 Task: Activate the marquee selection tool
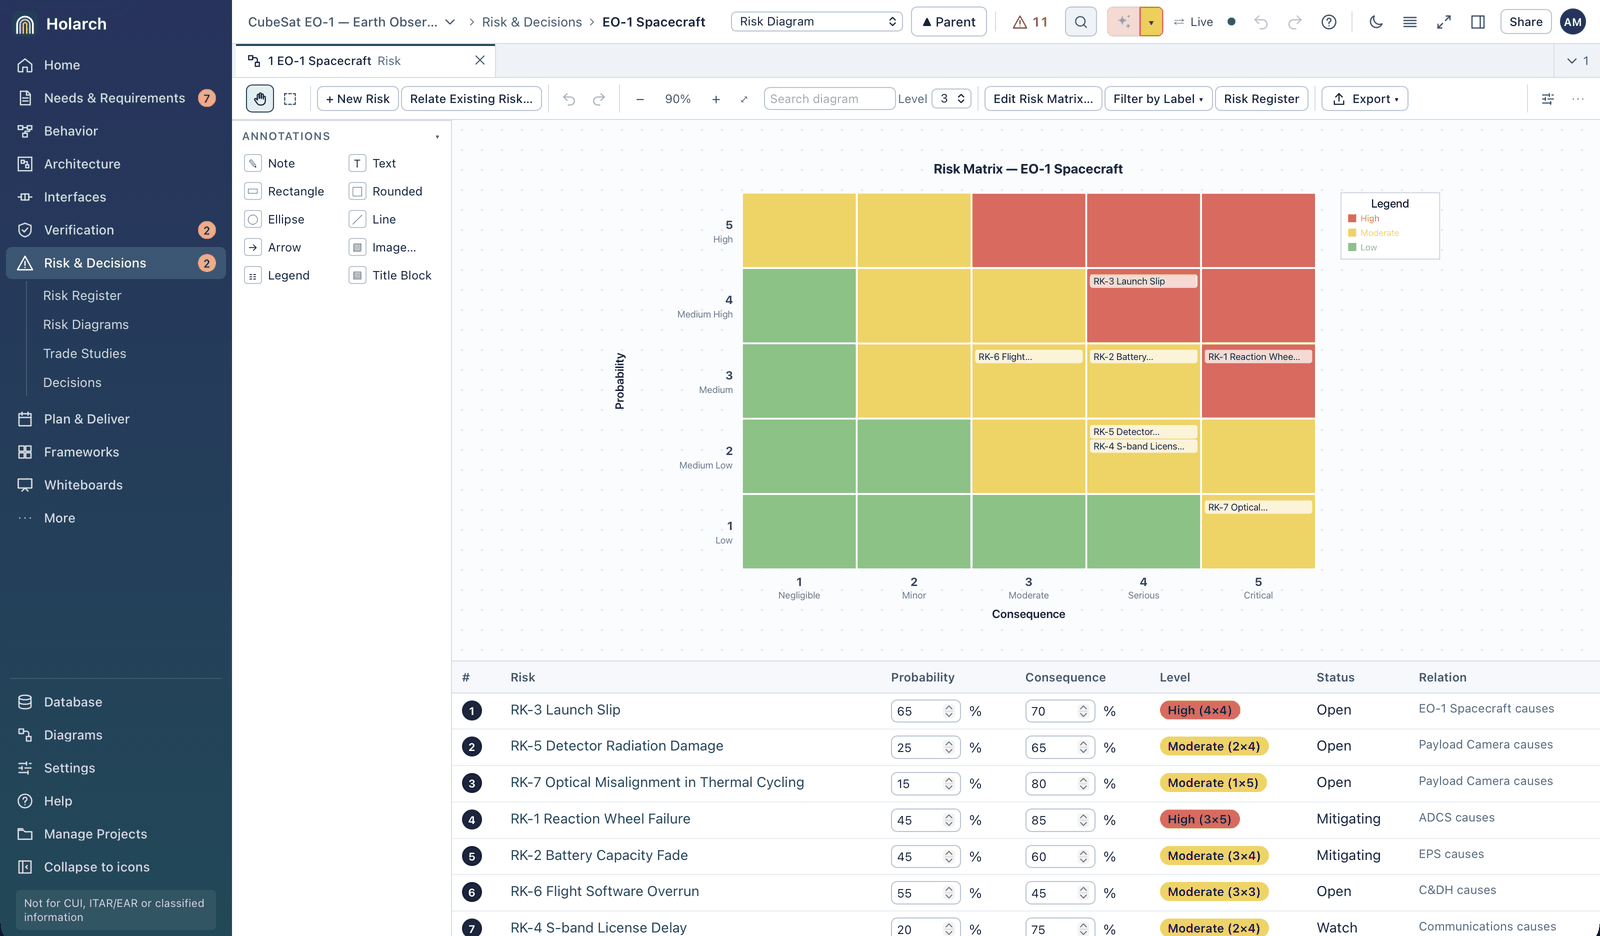tap(290, 99)
